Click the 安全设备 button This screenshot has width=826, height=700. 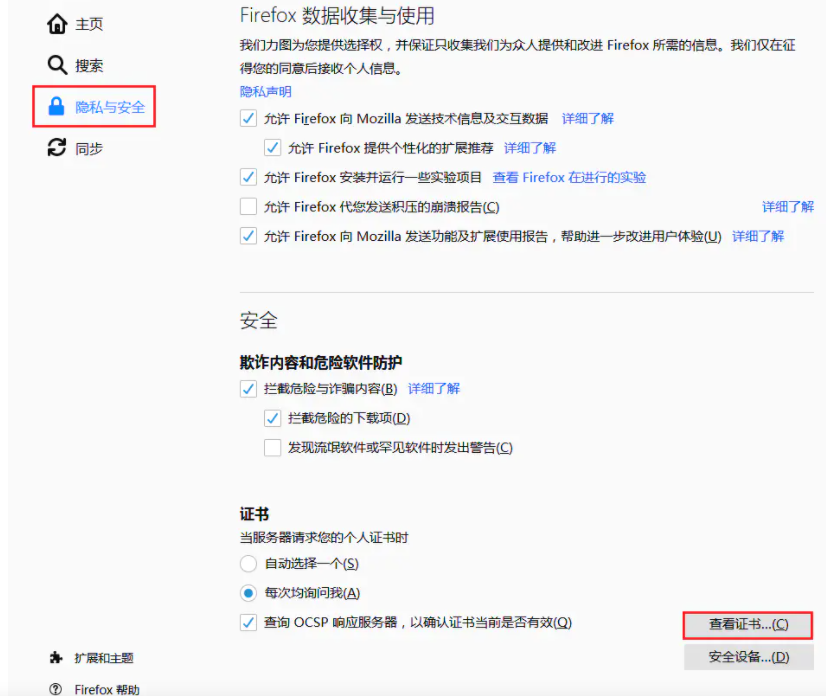749,657
